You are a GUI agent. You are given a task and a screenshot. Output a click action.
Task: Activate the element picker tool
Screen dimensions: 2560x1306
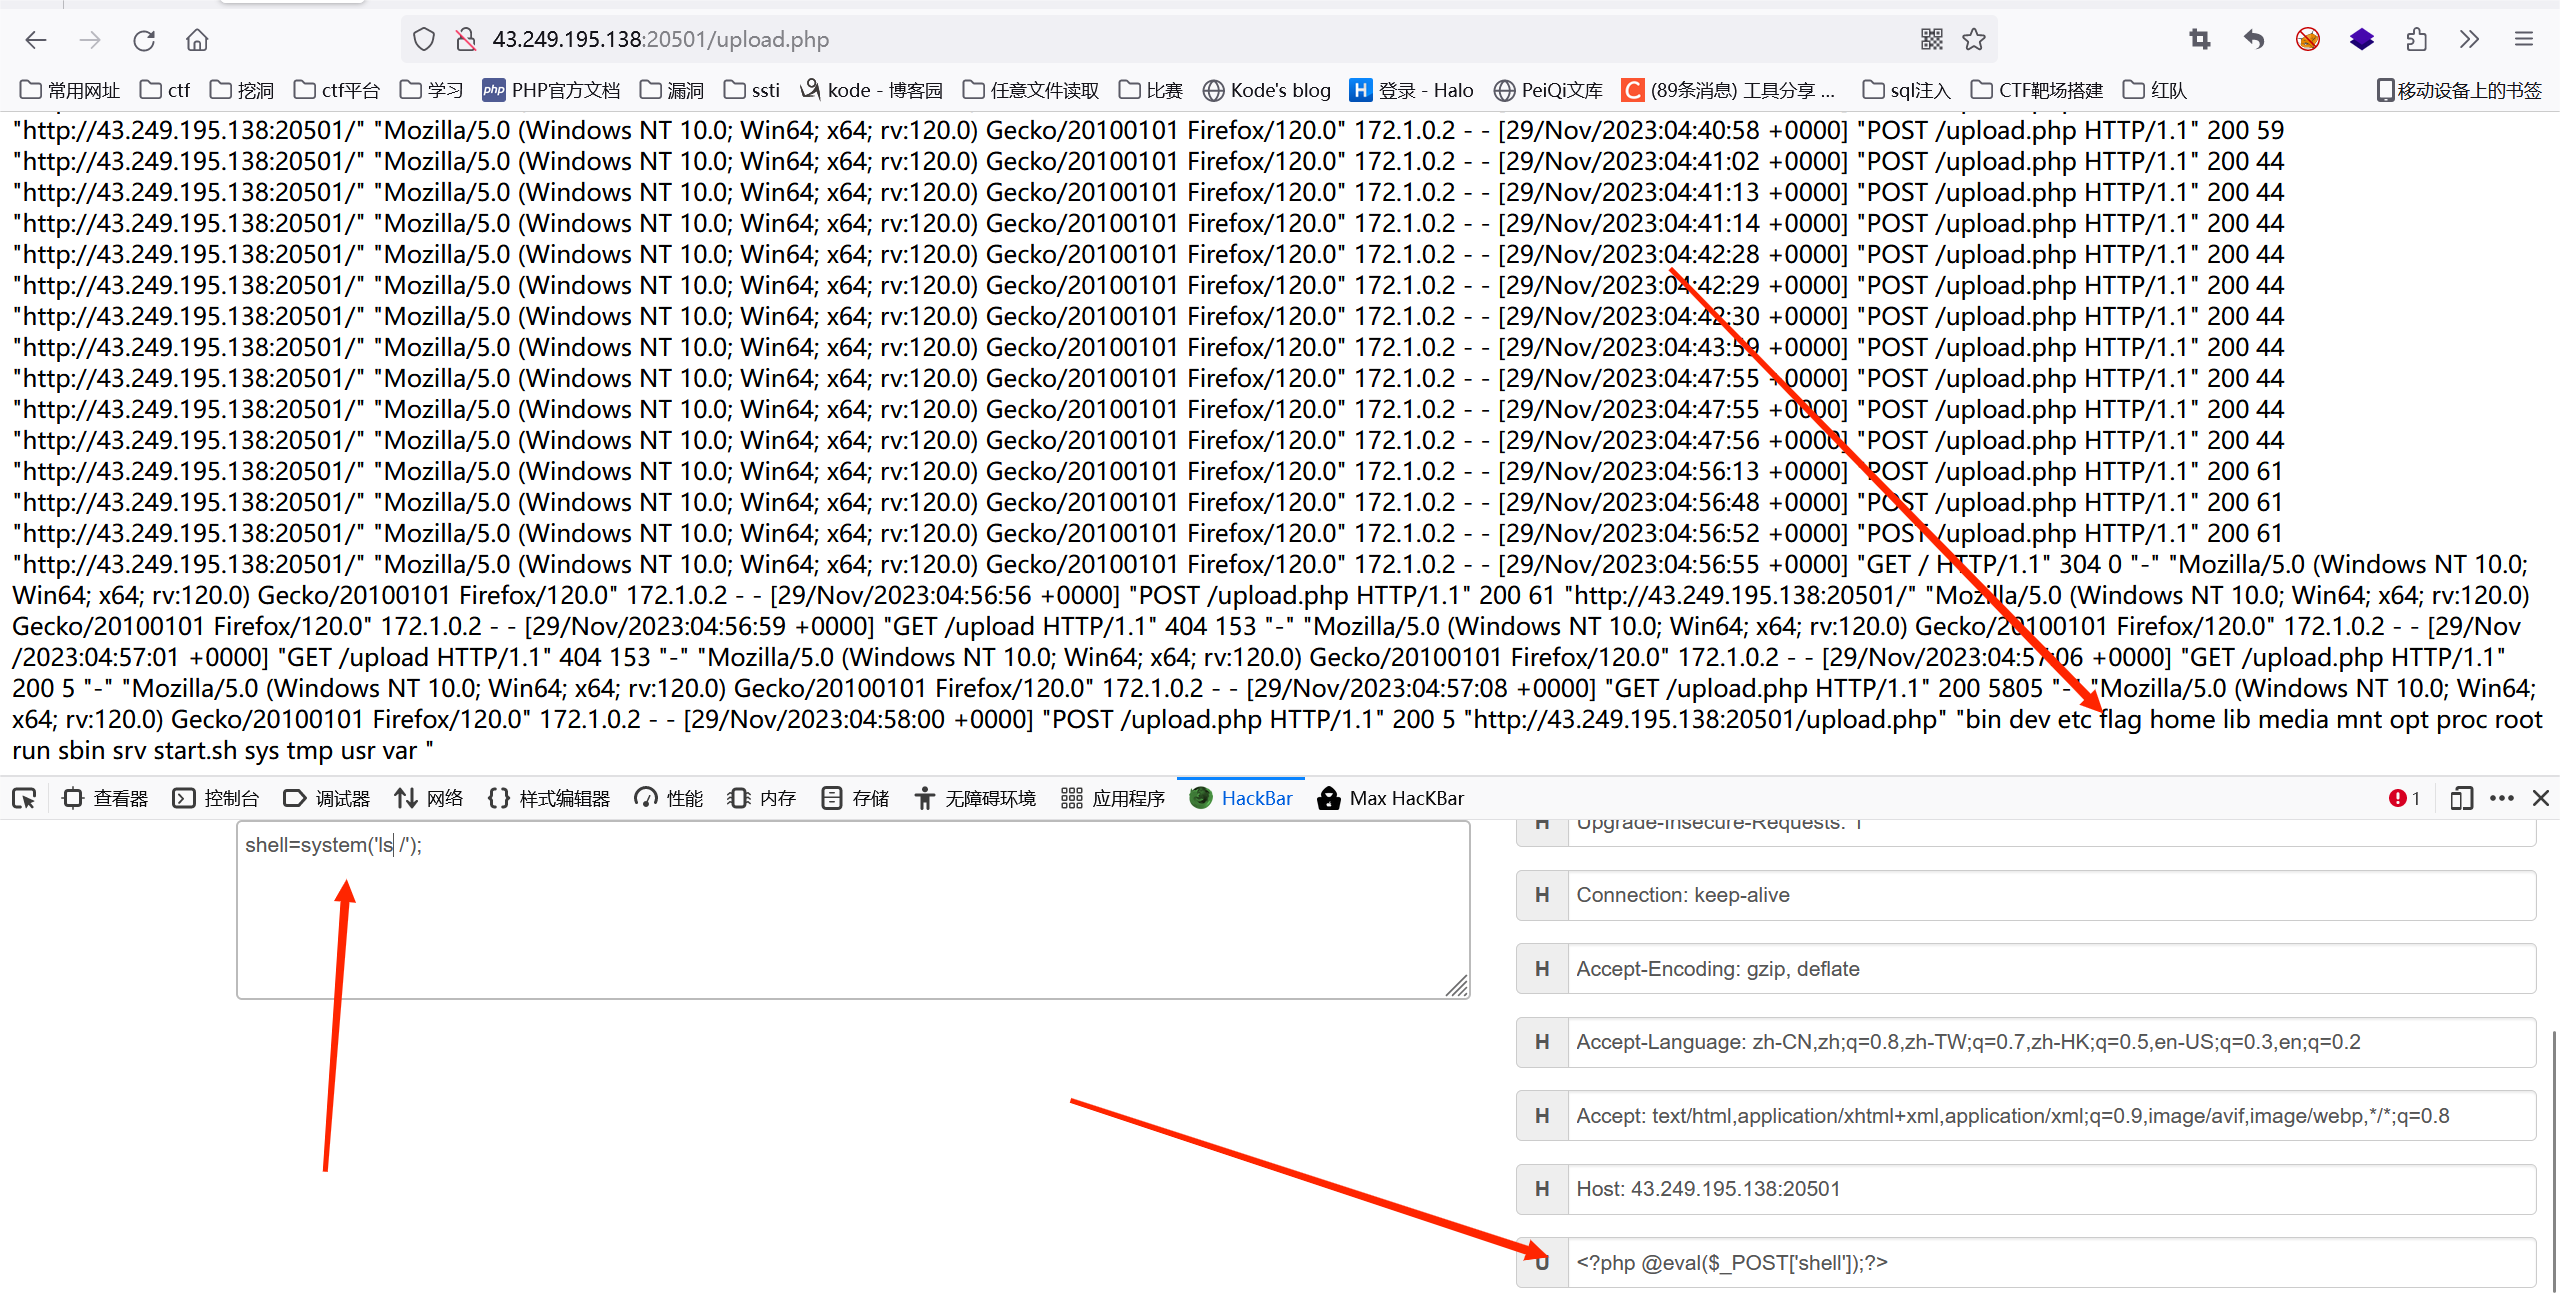click(x=24, y=798)
